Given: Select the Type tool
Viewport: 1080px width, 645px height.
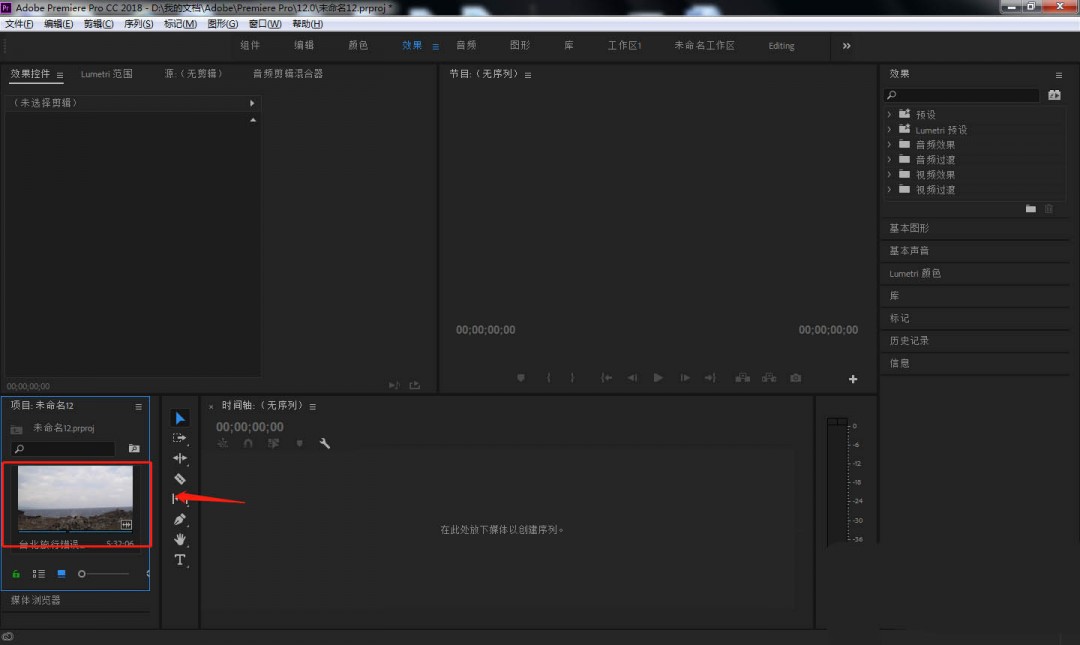Looking at the screenshot, I should 180,560.
